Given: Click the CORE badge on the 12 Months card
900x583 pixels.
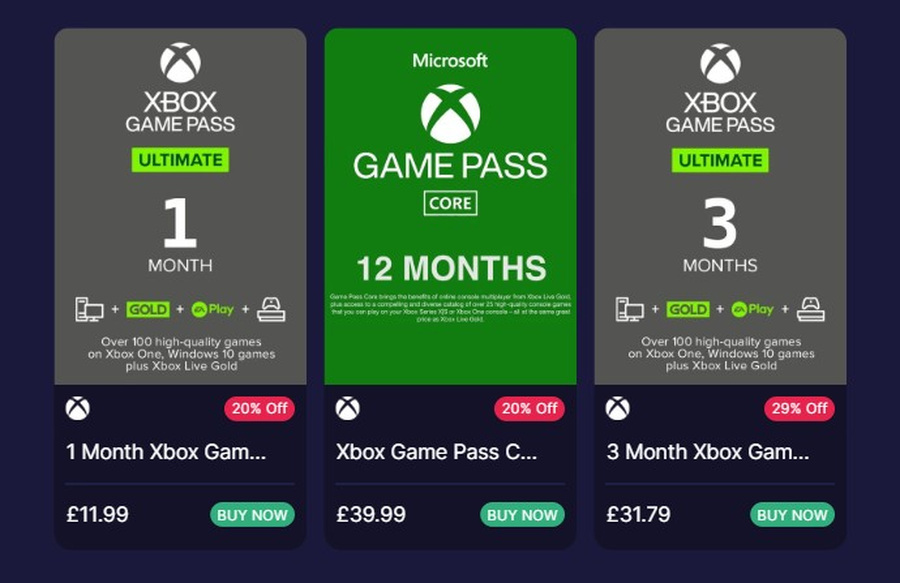Looking at the screenshot, I should pyautogui.click(x=450, y=203).
